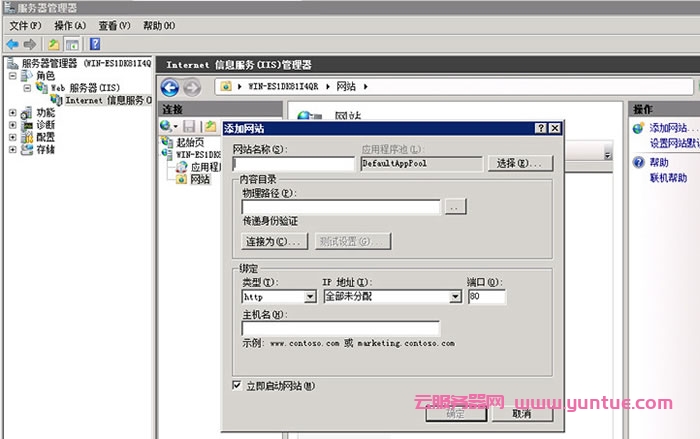Click the browse ".." button for physical path
This screenshot has height=439, width=700.
click(455, 207)
